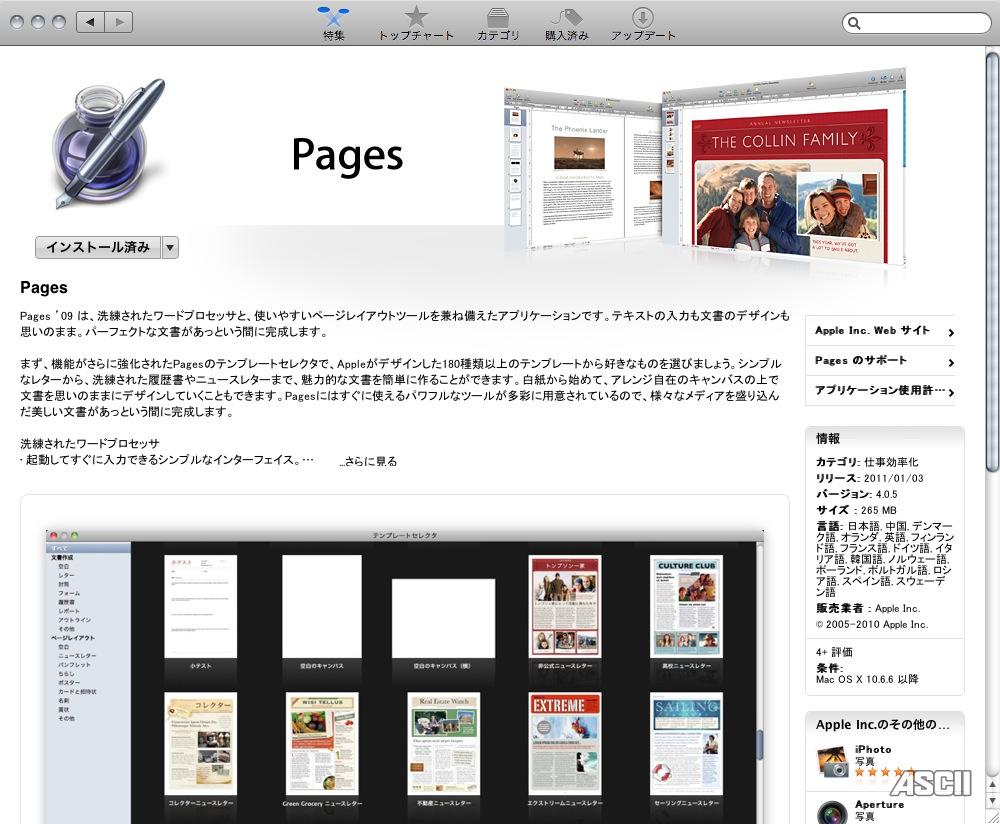The width and height of the screenshot is (1000, 824).
Task: Click the CULTURE CLUB newsletter template thumbnail
Action: click(x=686, y=607)
